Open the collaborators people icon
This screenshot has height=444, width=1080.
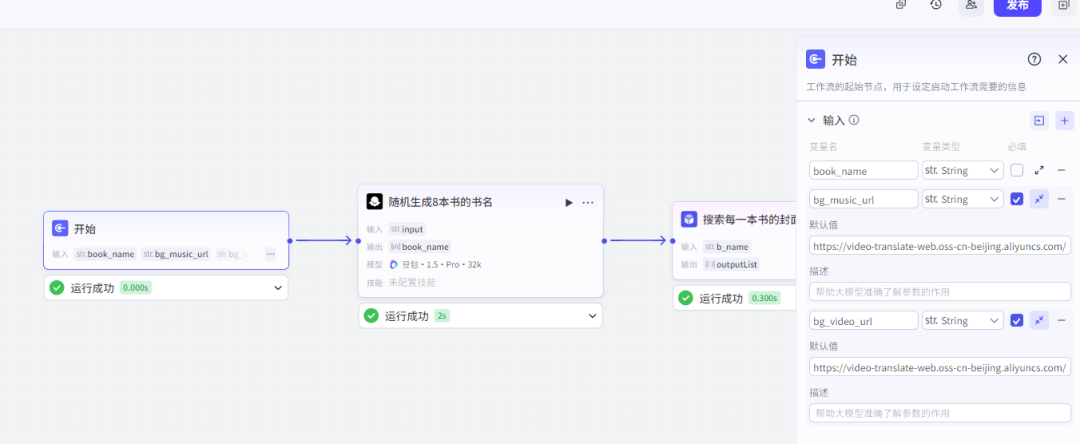click(971, 5)
